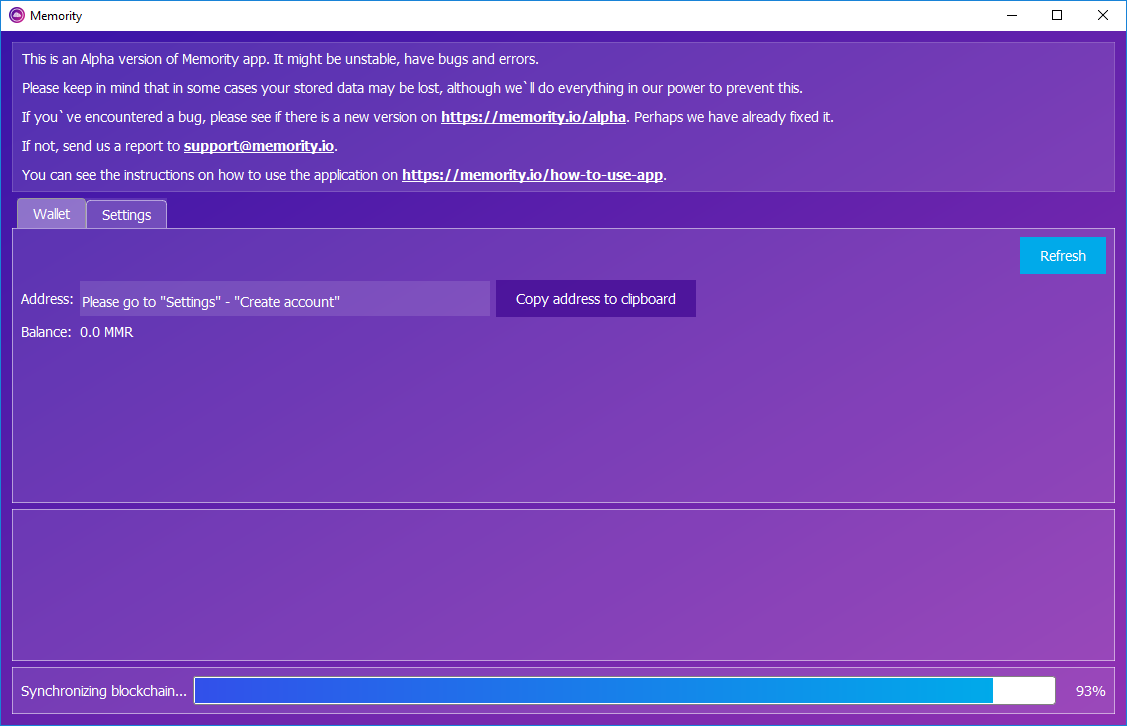Click the Memority title text
The height and width of the screenshot is (726, 1127).
point(56,16)
